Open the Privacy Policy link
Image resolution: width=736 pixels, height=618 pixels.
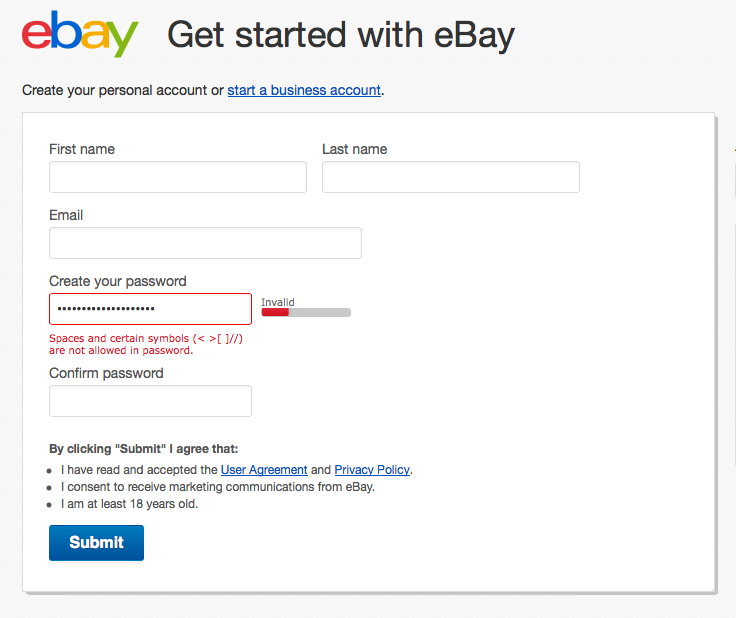pyautogui.click(x=372, y=469)
